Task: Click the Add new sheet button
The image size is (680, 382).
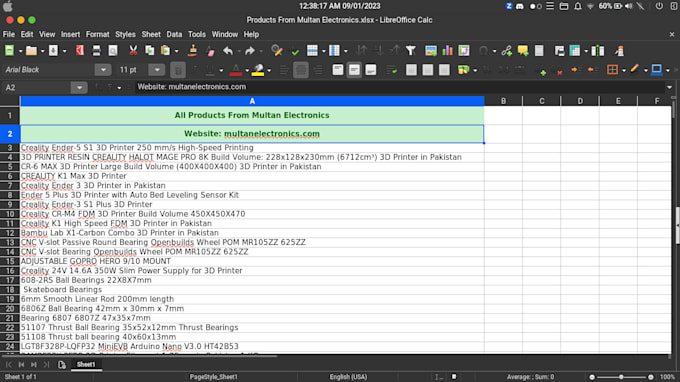Action: pos(62,365)
